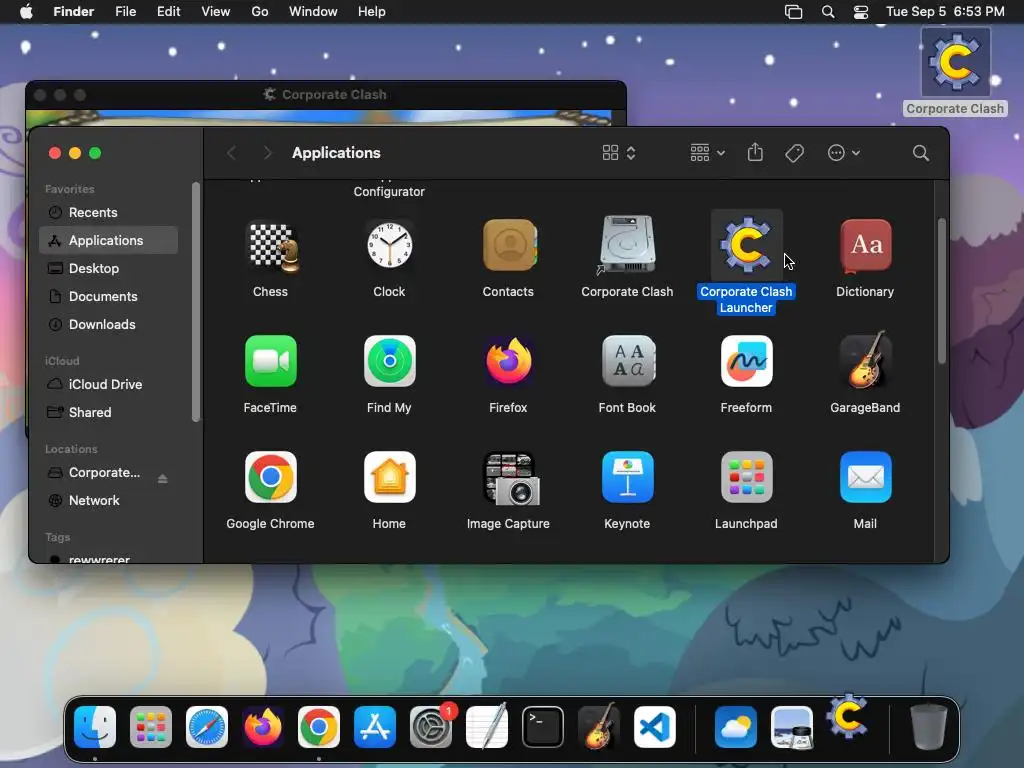1024x768 pixels.
Task: Open the Trash in the Dock
Action: tap(929, 726)
